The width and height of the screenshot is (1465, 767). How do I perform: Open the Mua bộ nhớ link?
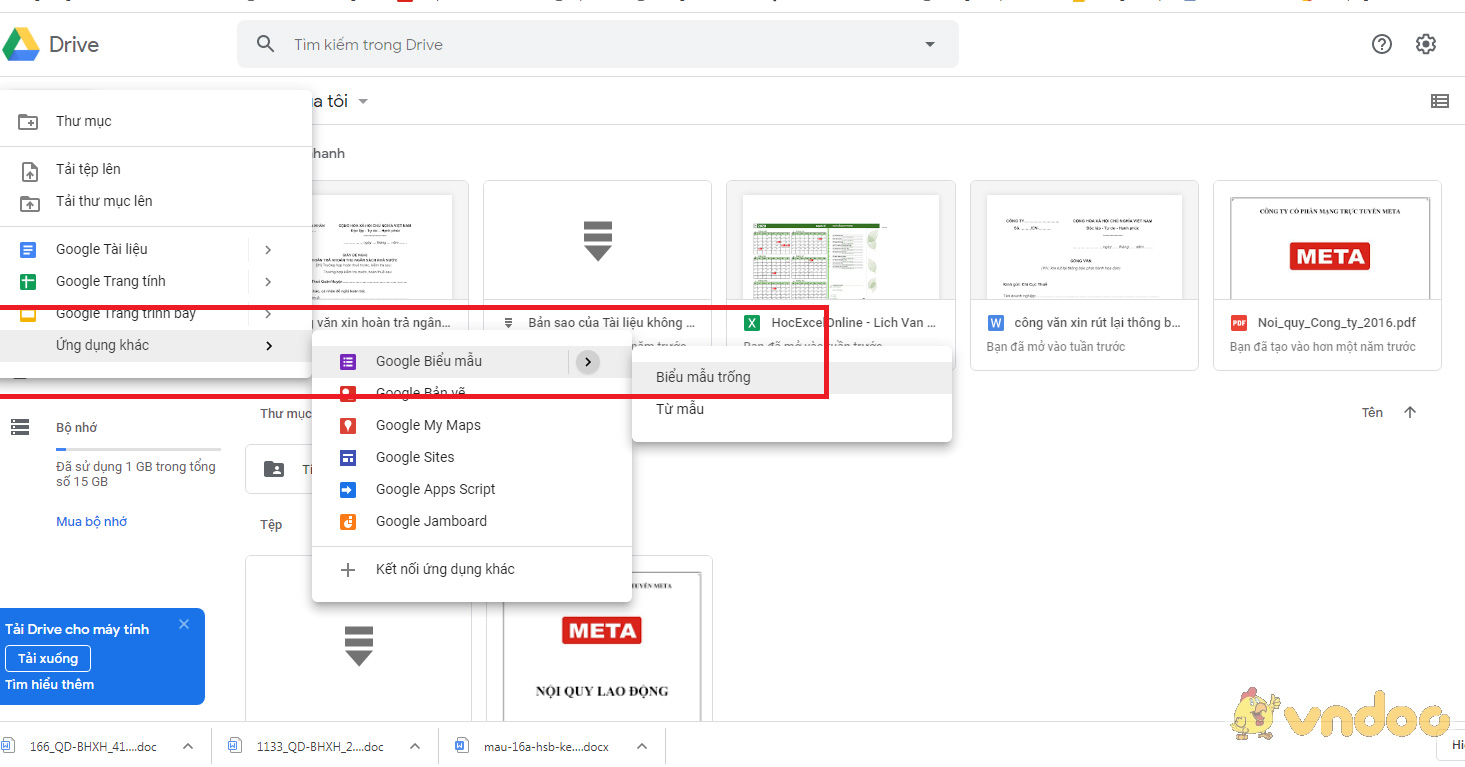[x=90, y=521]
